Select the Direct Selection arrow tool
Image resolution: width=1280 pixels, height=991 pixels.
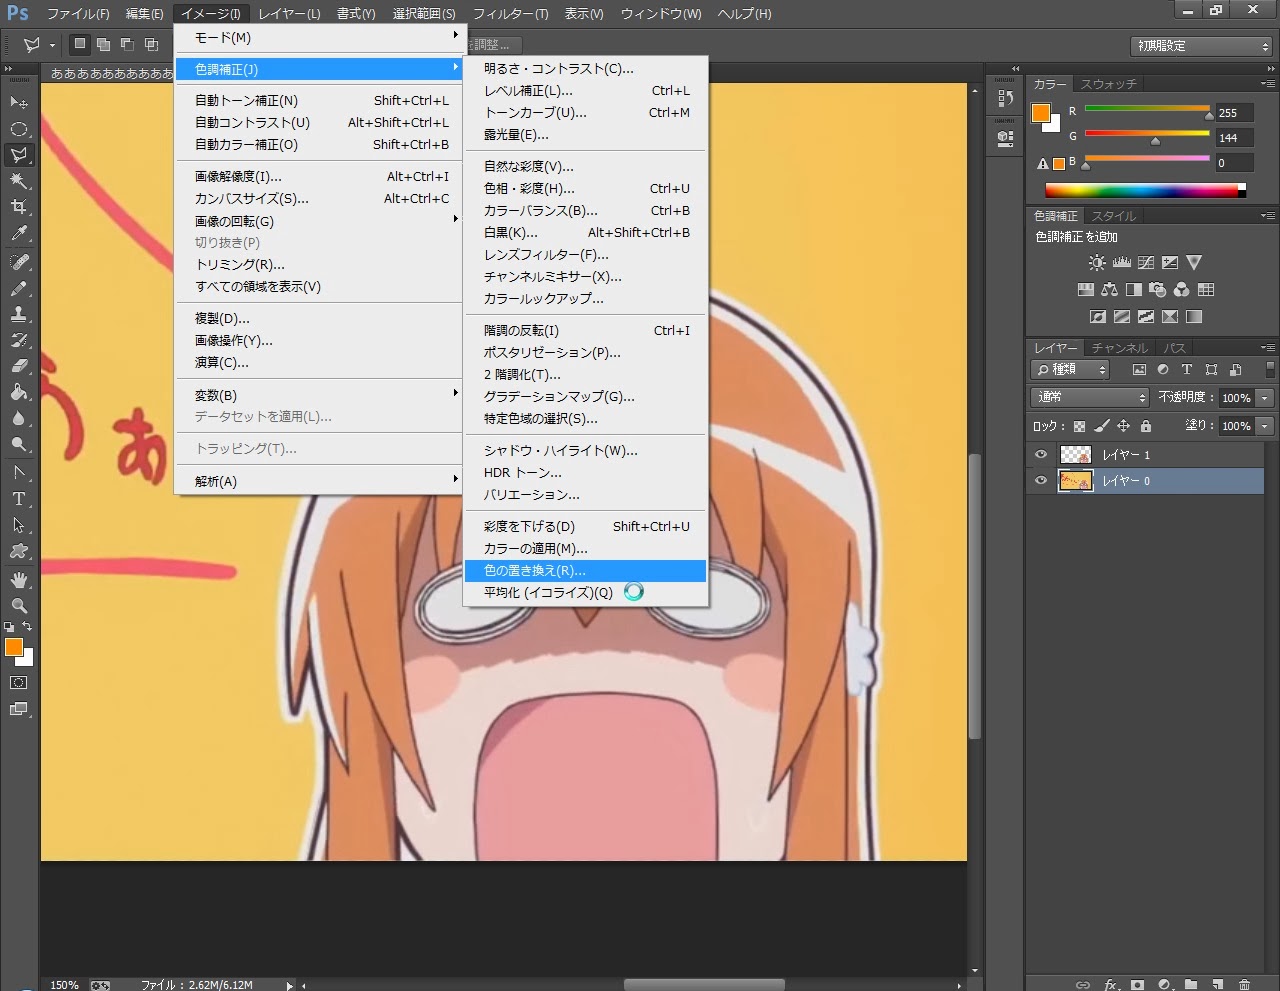click(x=19, y=524)
